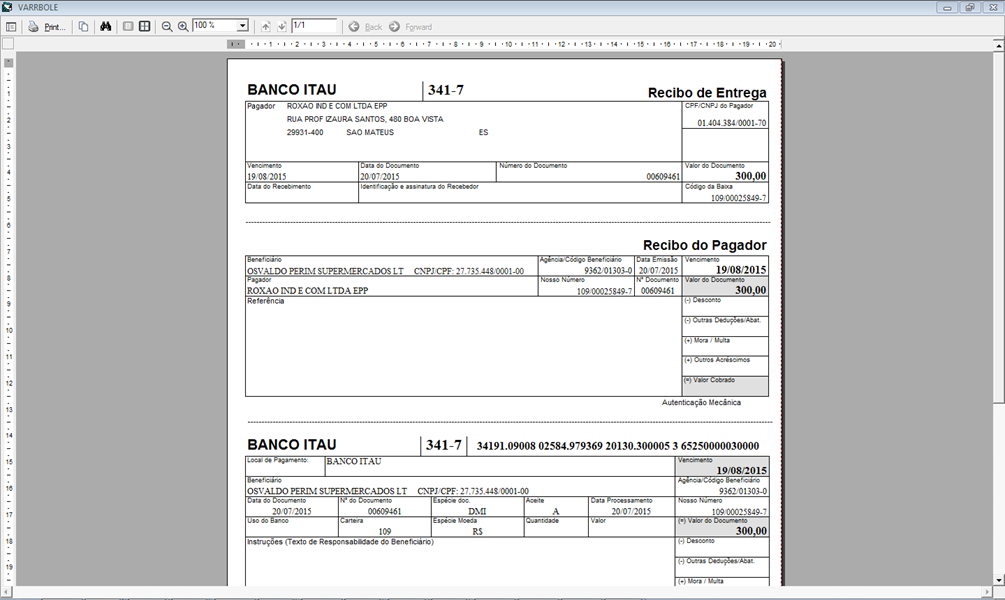This screenshot has height=600, width=1005.
Task: Click the 'A' Aceite value
Action: (556, 511)
